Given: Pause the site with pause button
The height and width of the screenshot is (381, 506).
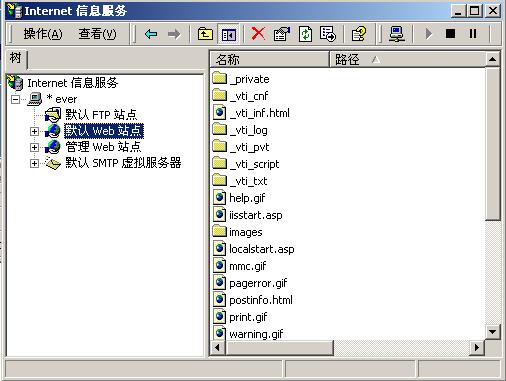Looking at the screenshot, I should pos(473,34).
